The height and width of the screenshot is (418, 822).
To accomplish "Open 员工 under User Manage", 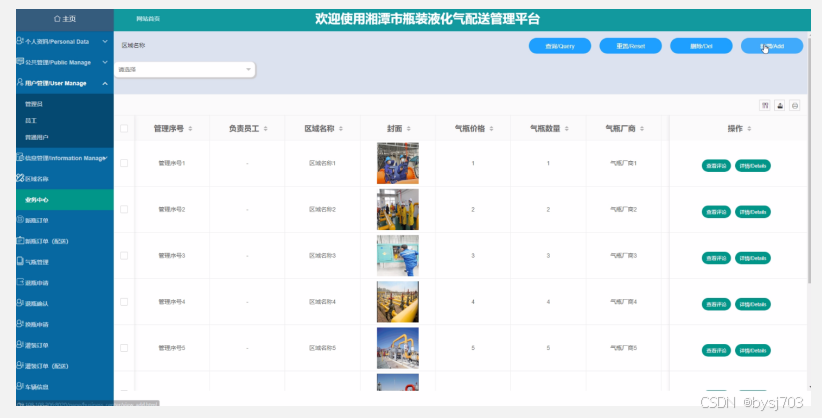I will click(31, 121).
